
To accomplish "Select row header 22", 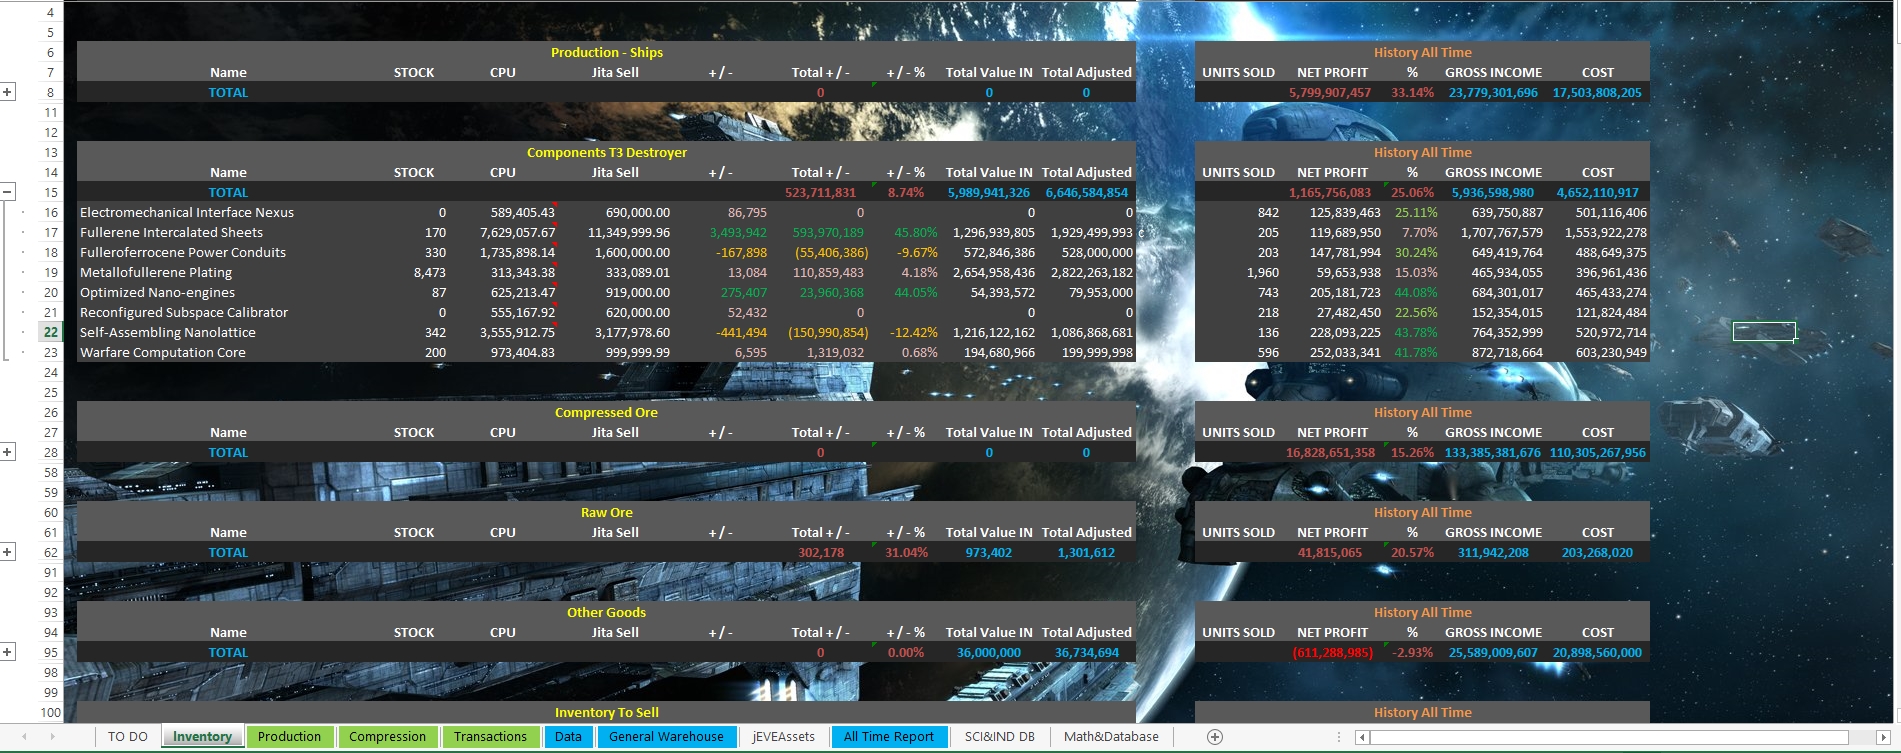I will pos(50,332).
